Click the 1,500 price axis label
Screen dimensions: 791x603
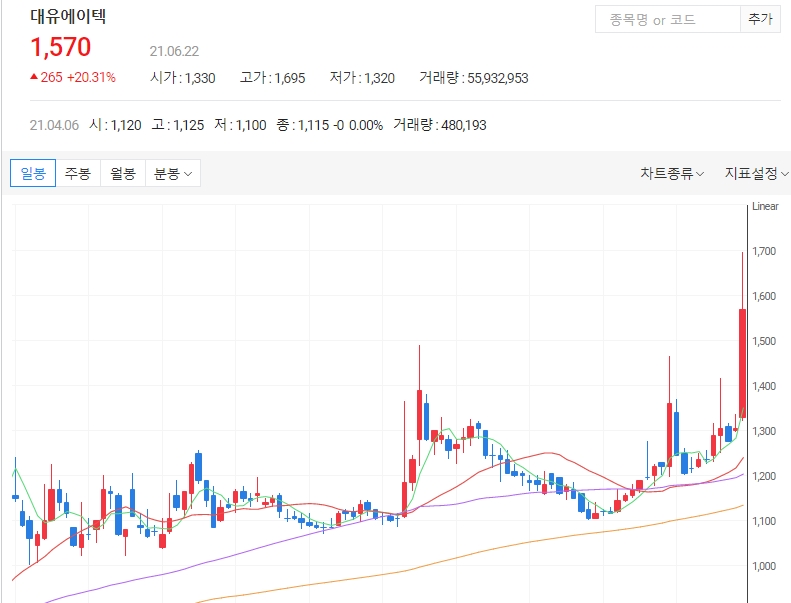[x=764, y=341]
